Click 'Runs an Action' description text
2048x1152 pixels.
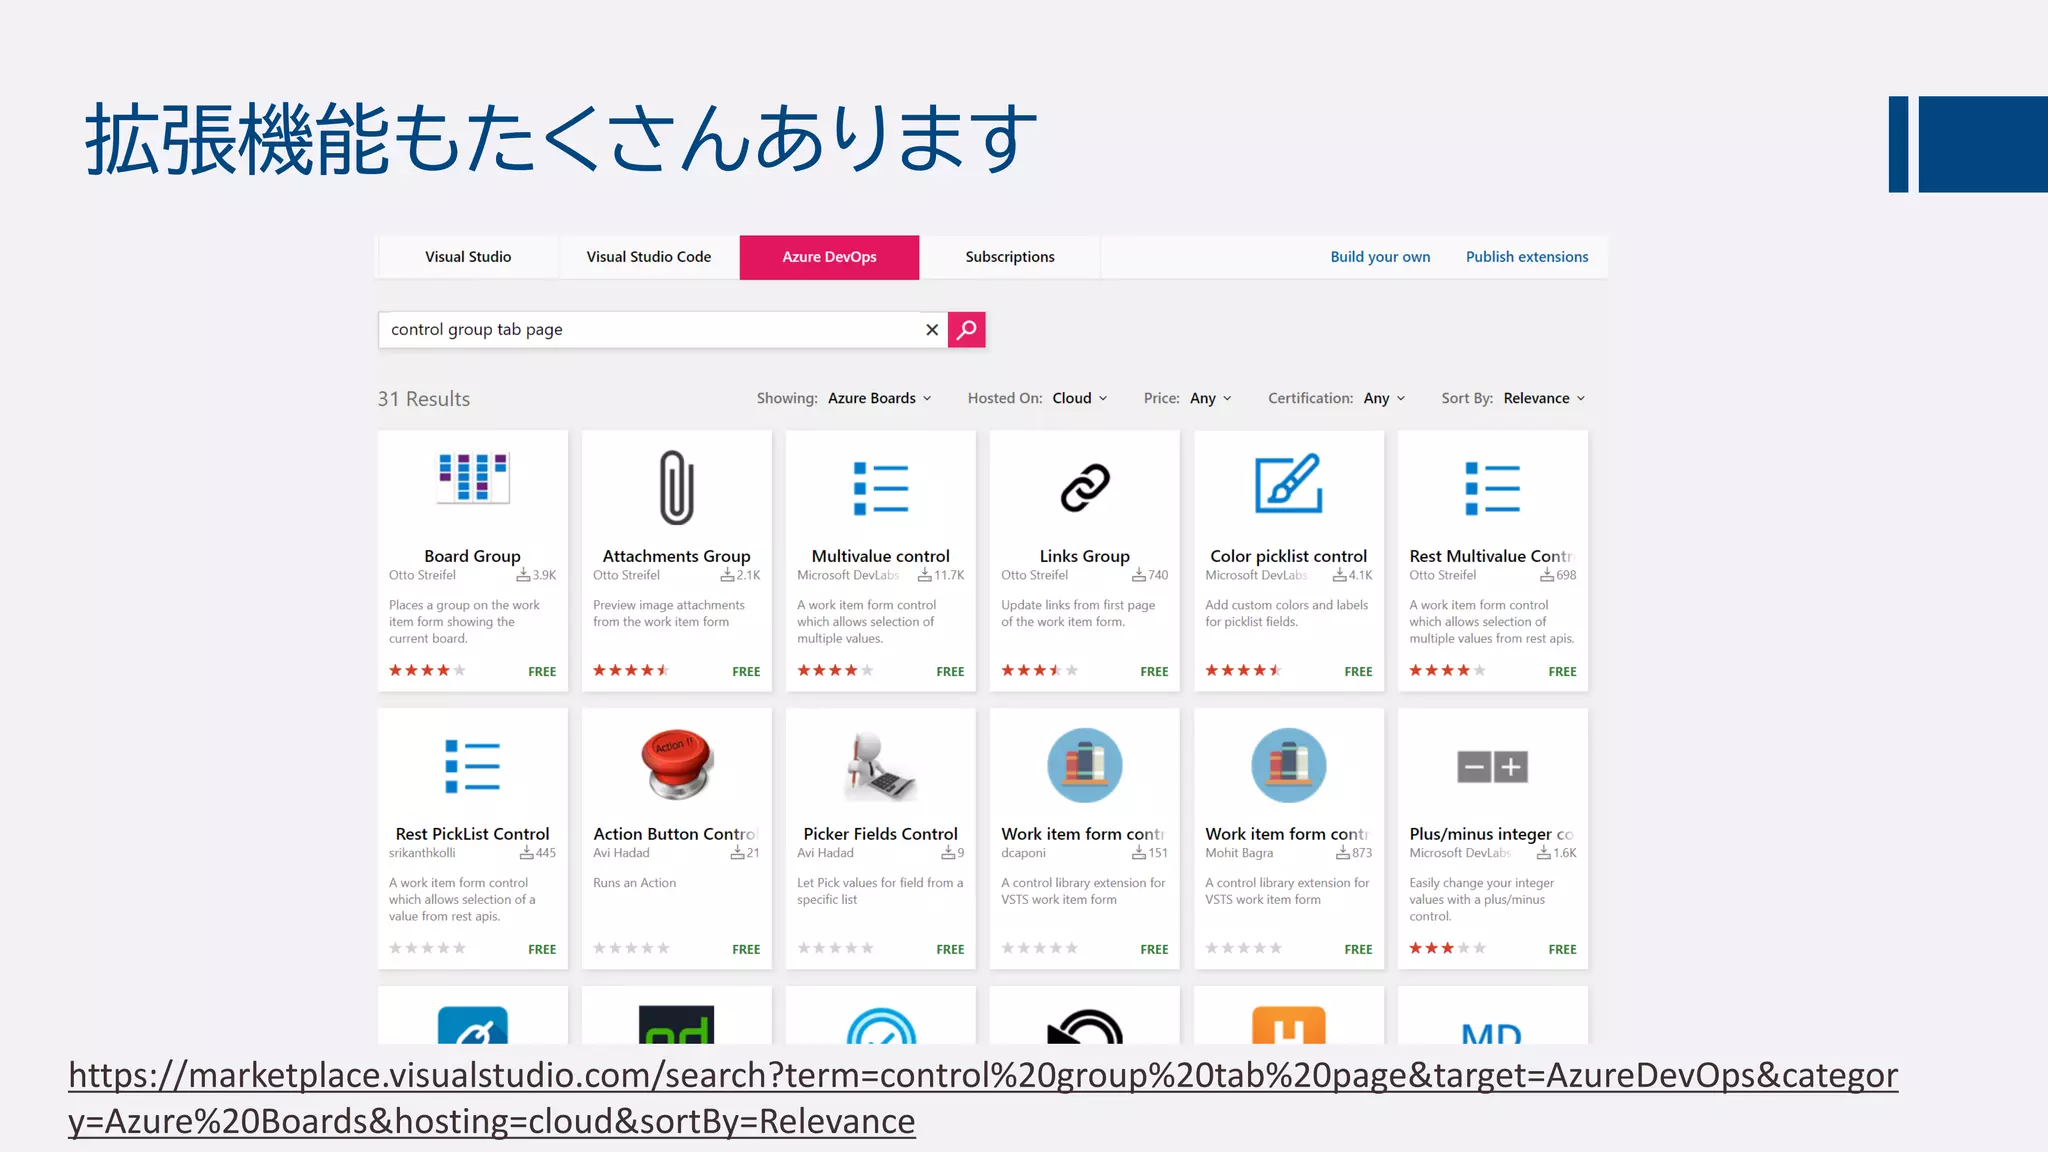[x=635, y=883]
